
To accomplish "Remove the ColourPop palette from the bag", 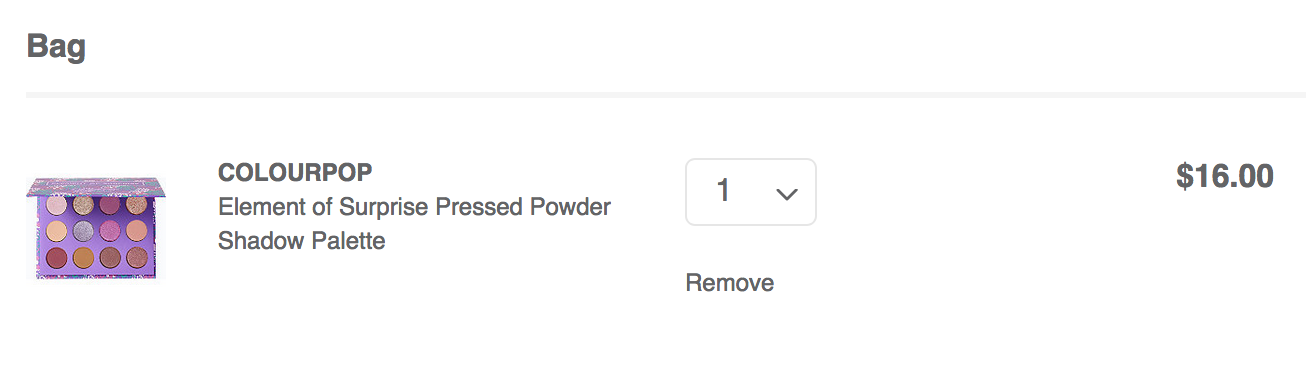I will pyautogui.click(x=730, y=283).
